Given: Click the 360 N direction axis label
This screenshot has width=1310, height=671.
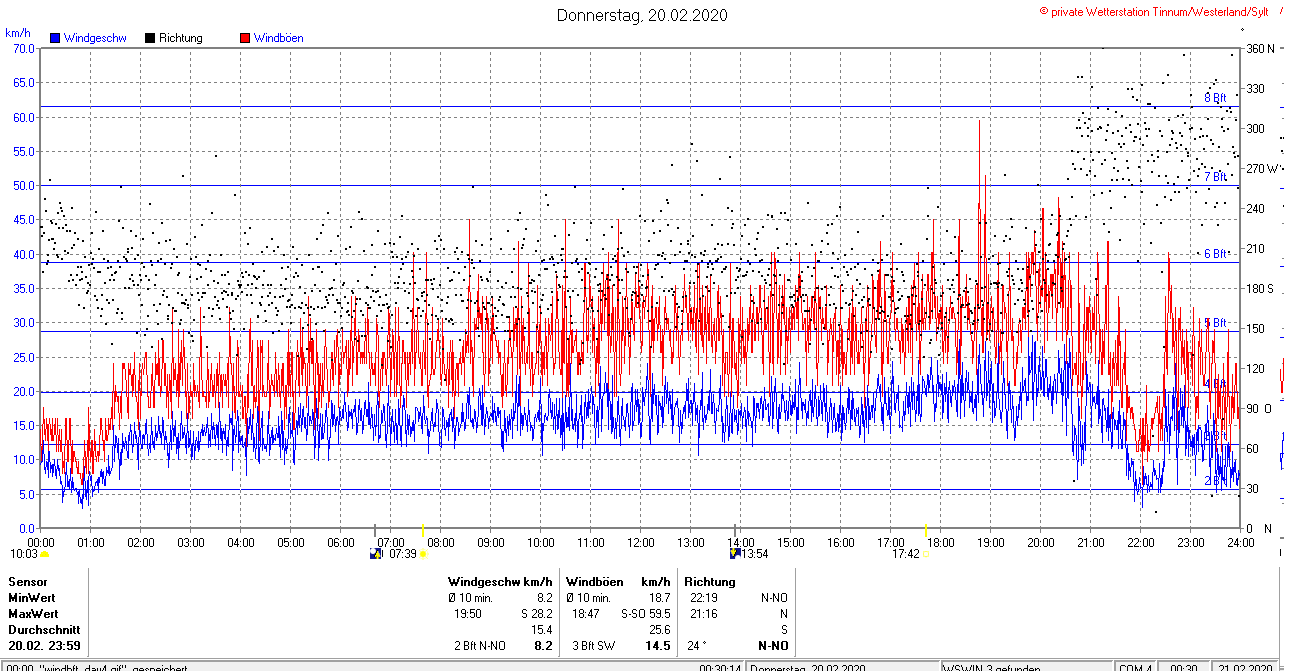Looking at the screenshot, I should [x=1259, y=48].
